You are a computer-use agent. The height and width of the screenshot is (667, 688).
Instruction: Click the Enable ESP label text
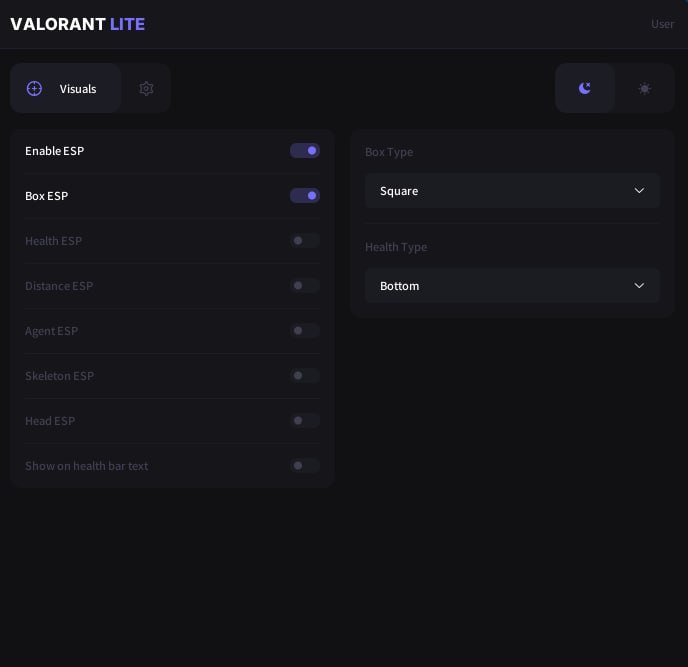tap(54, 151)
